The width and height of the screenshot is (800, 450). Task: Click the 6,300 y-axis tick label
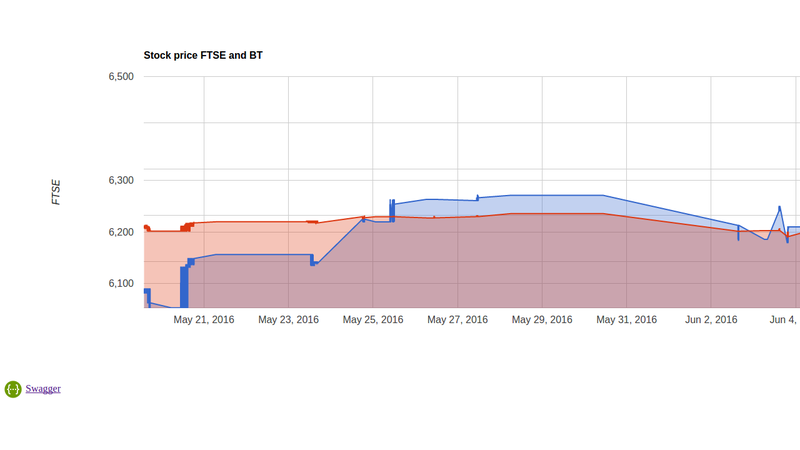(120, 181)
